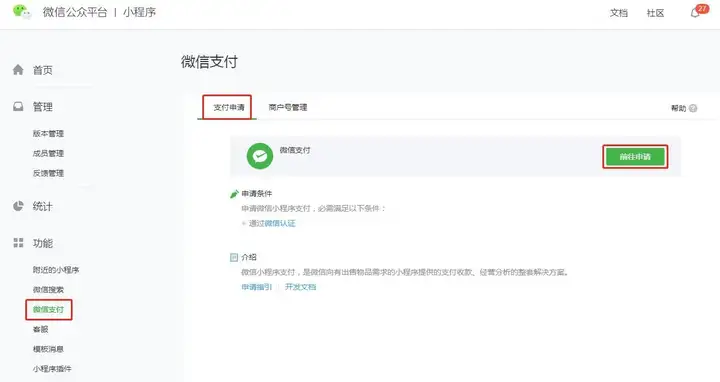Go to 首页 in the sidebar
Image resolution: width=720 pixels, height=382 pixels.
[43, 70]
